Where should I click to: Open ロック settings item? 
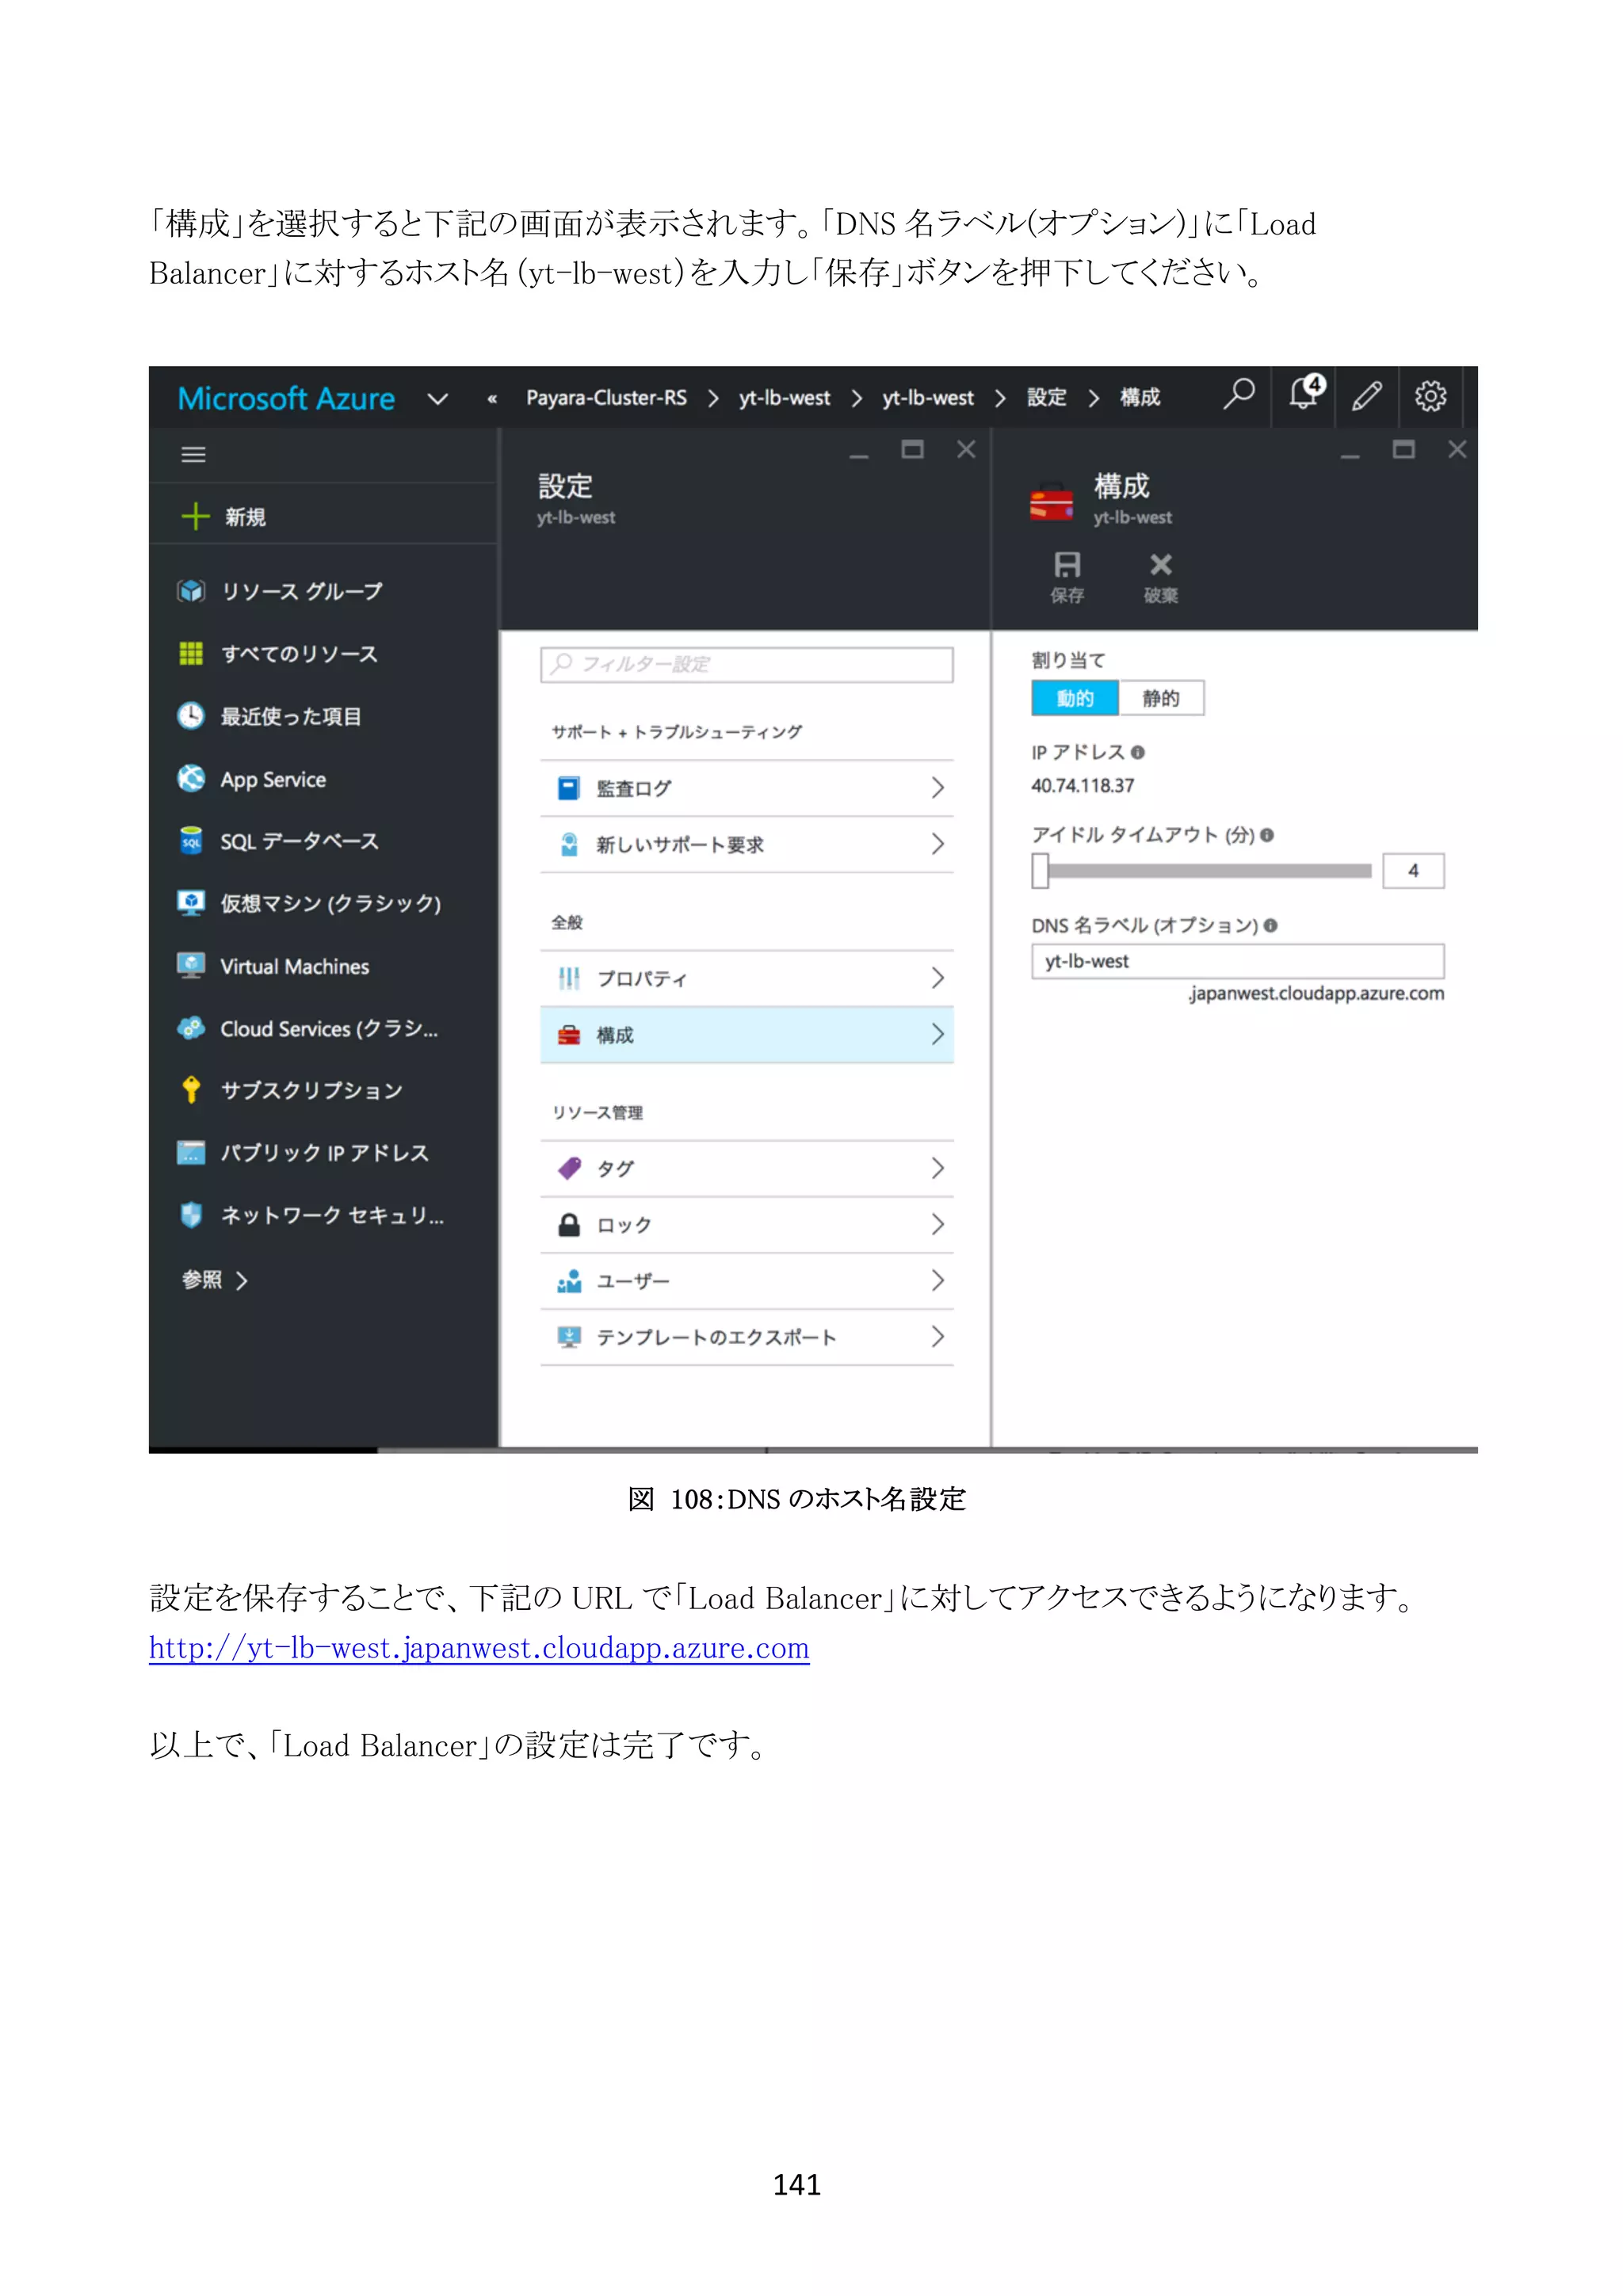point(747,1225)
